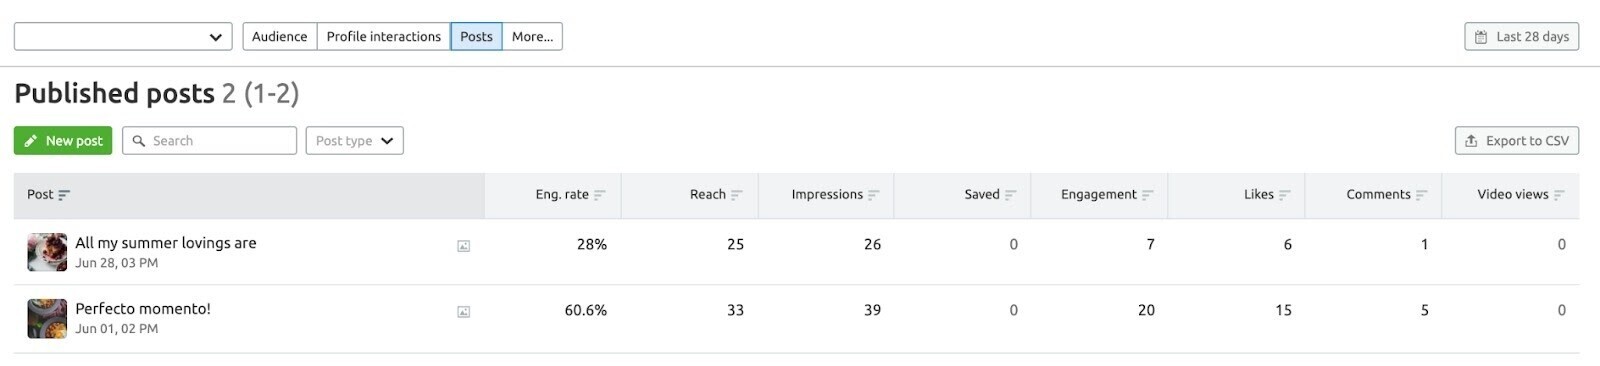Focus the Search posts field
Image resolution: width=1600 pixels, height=366 pixels.
tap(209, 141)
